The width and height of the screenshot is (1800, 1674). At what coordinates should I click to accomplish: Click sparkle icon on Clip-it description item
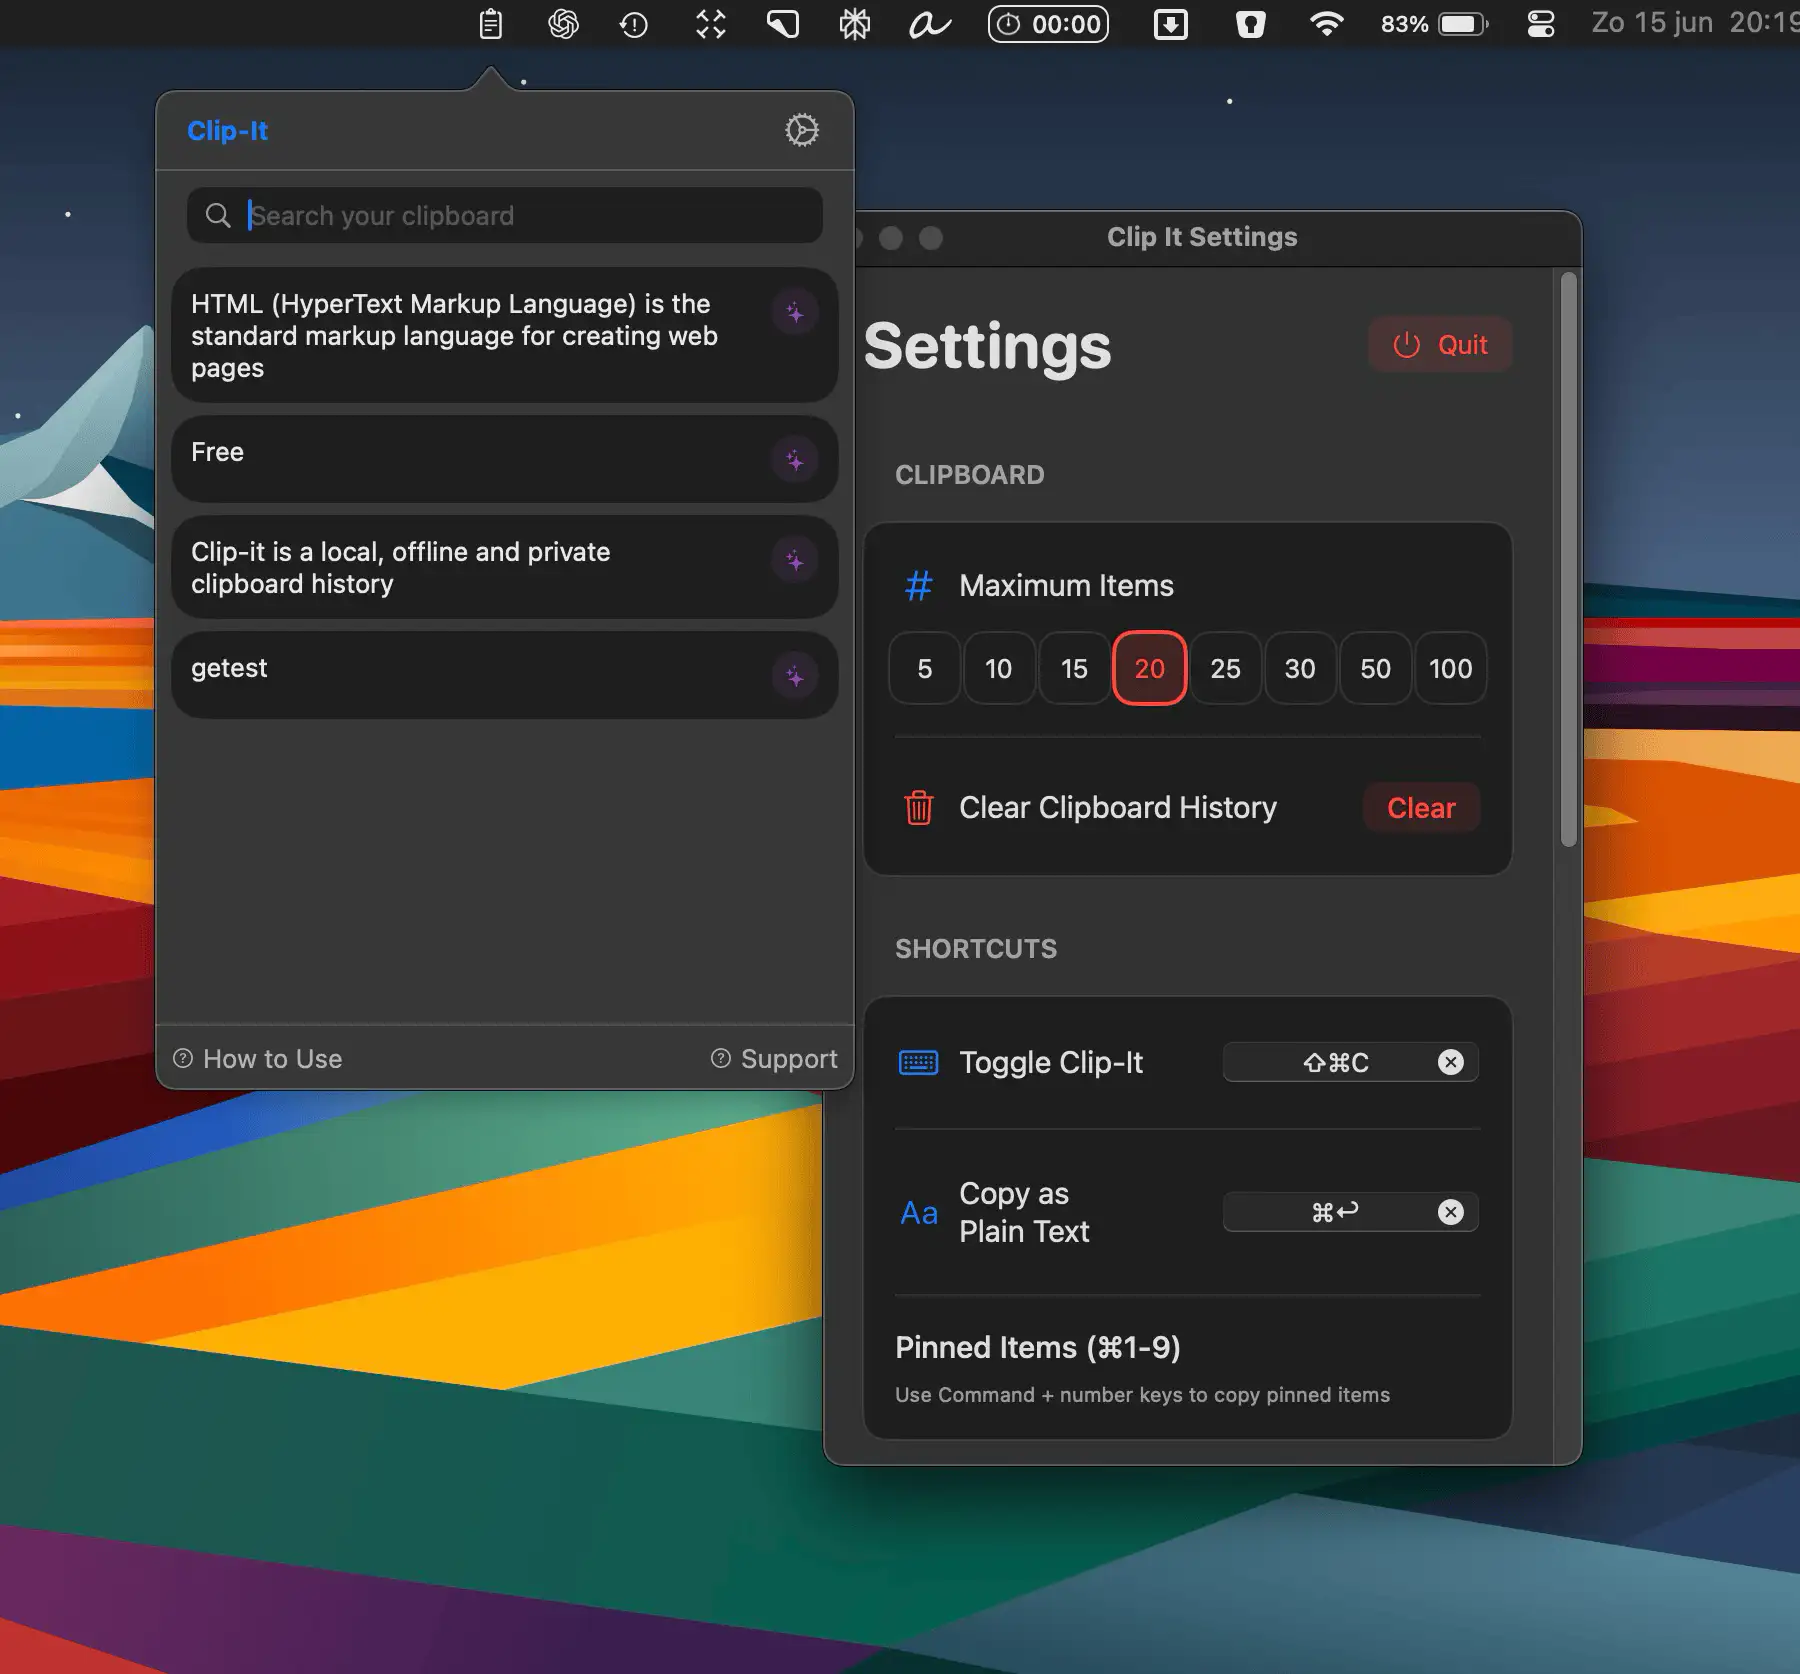(x=795, y=560)
